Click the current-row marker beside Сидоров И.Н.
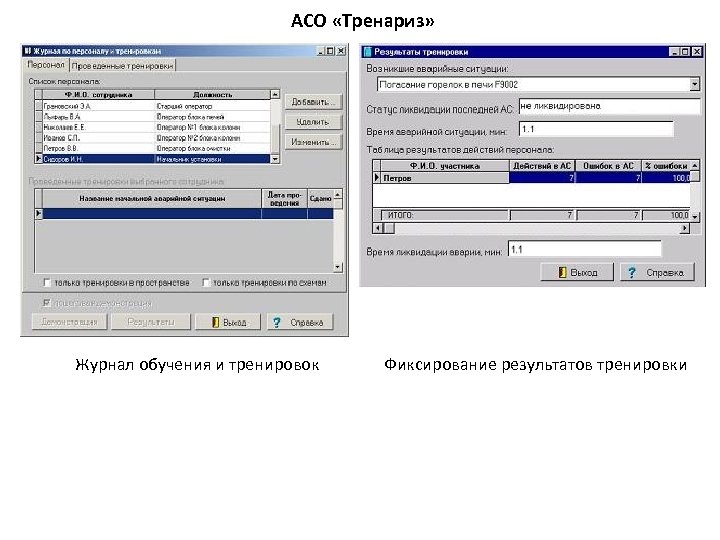 39,159
